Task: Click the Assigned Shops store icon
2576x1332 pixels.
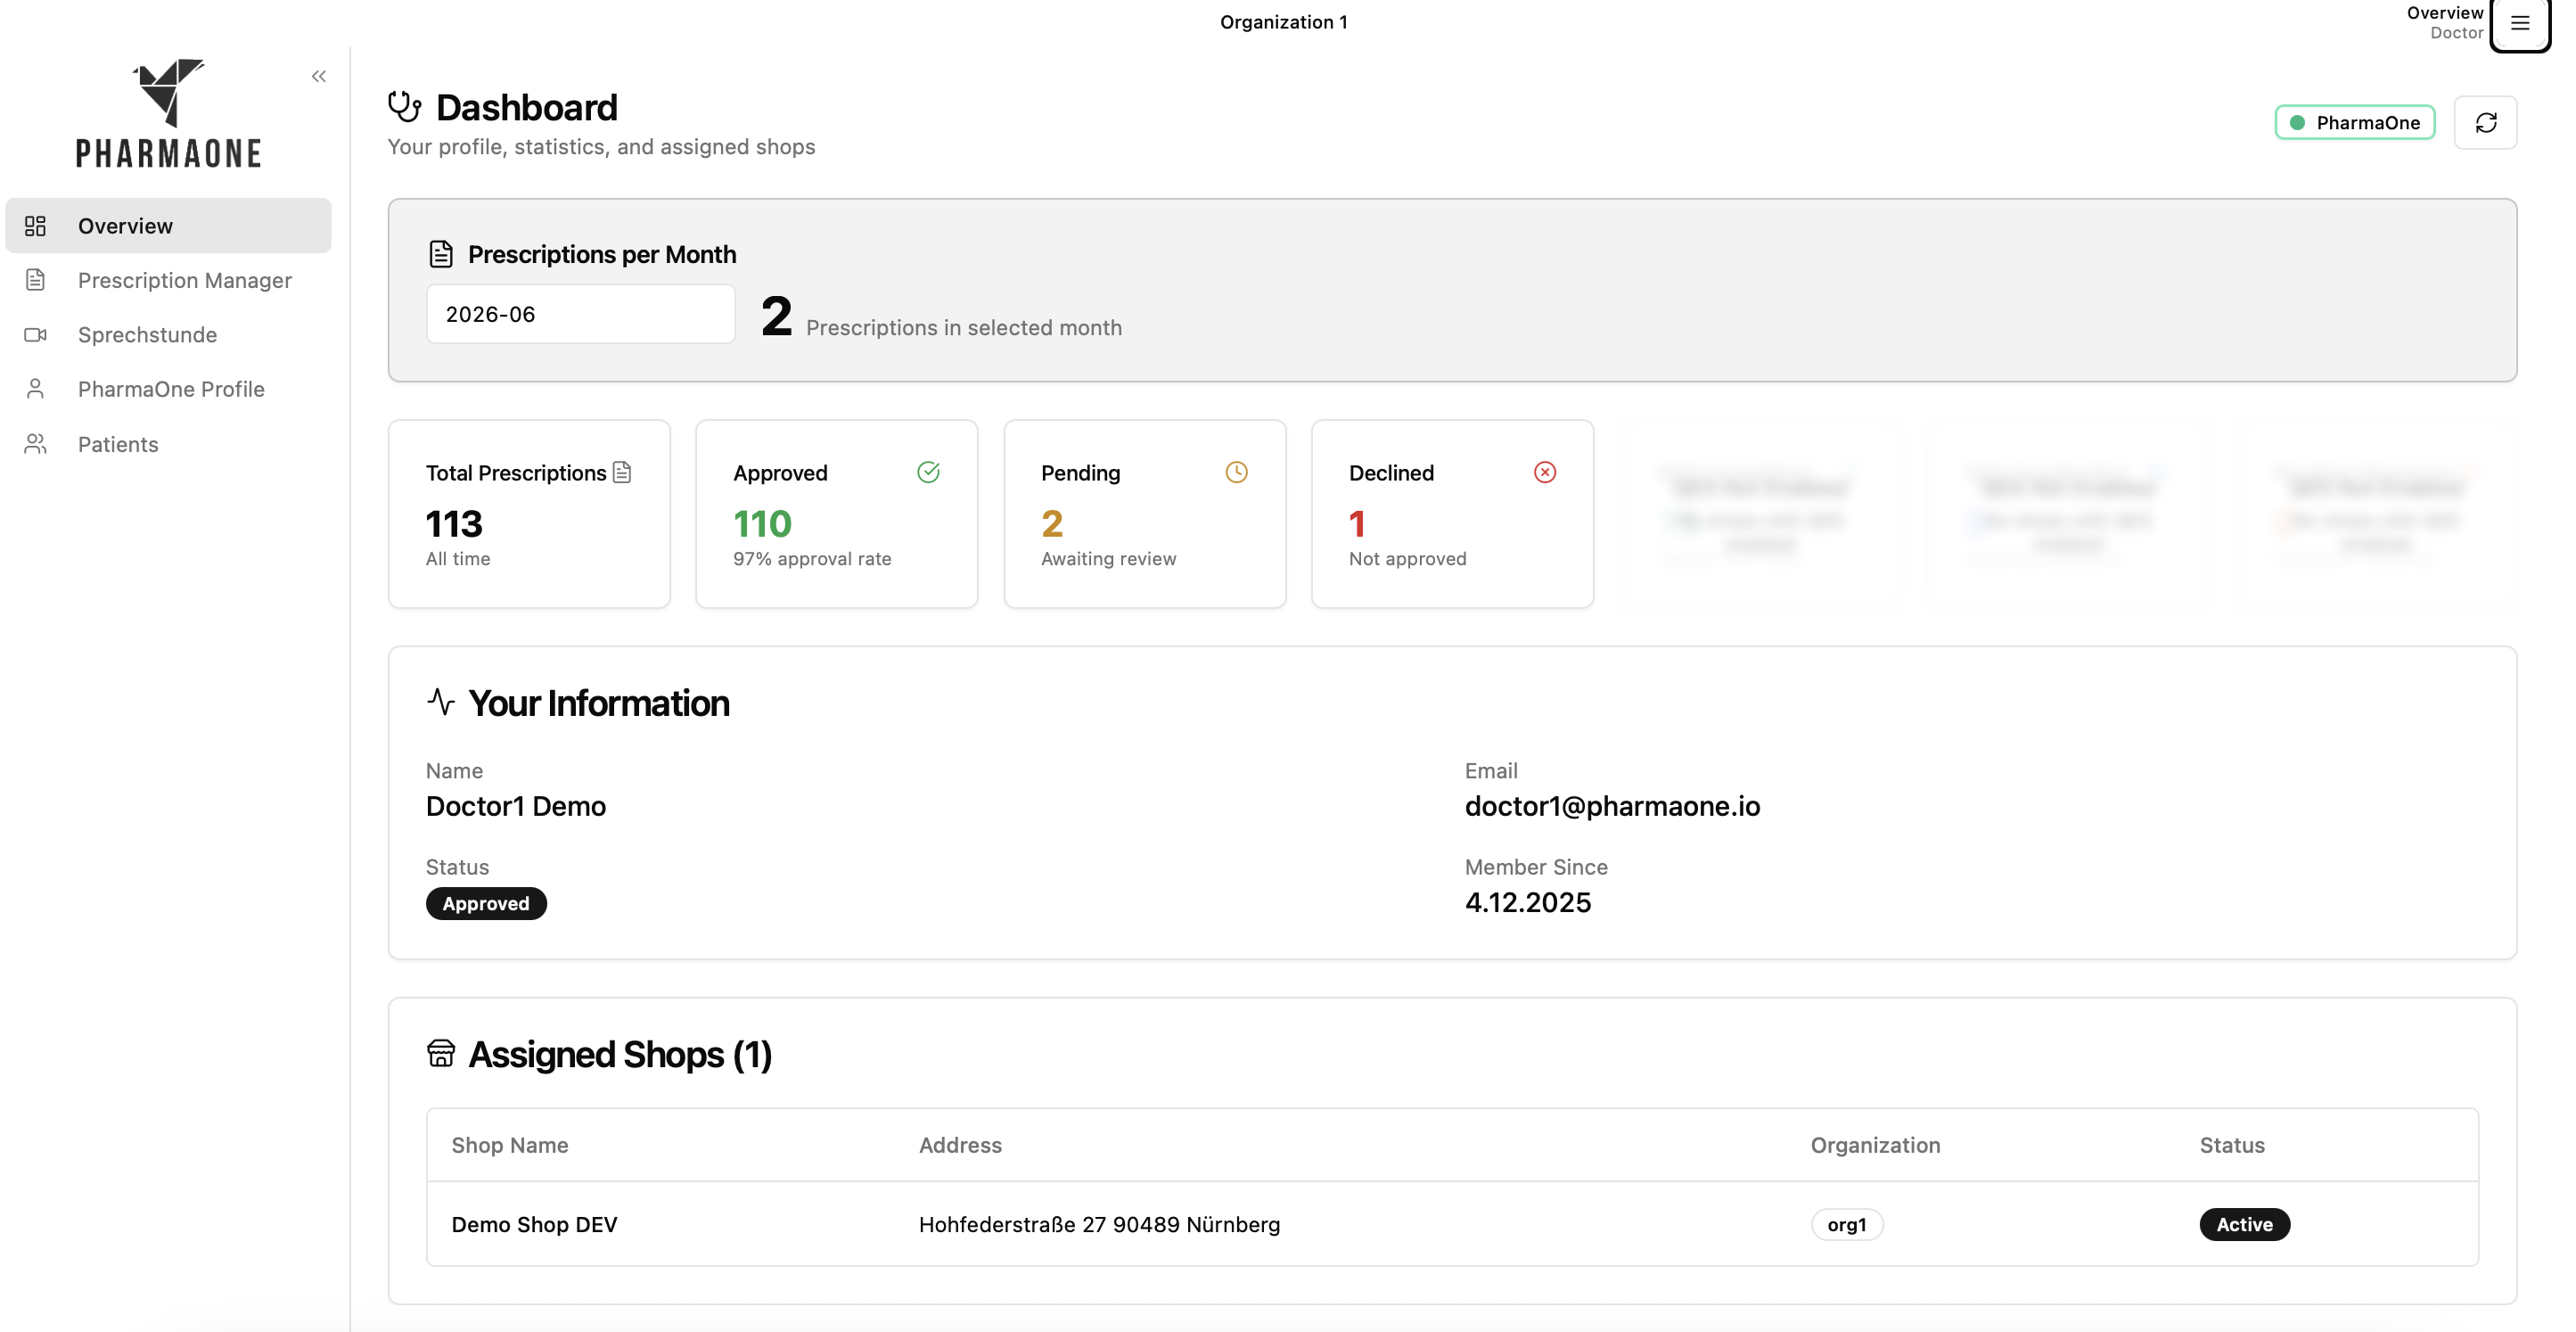Action: (x=441, y=1053)
